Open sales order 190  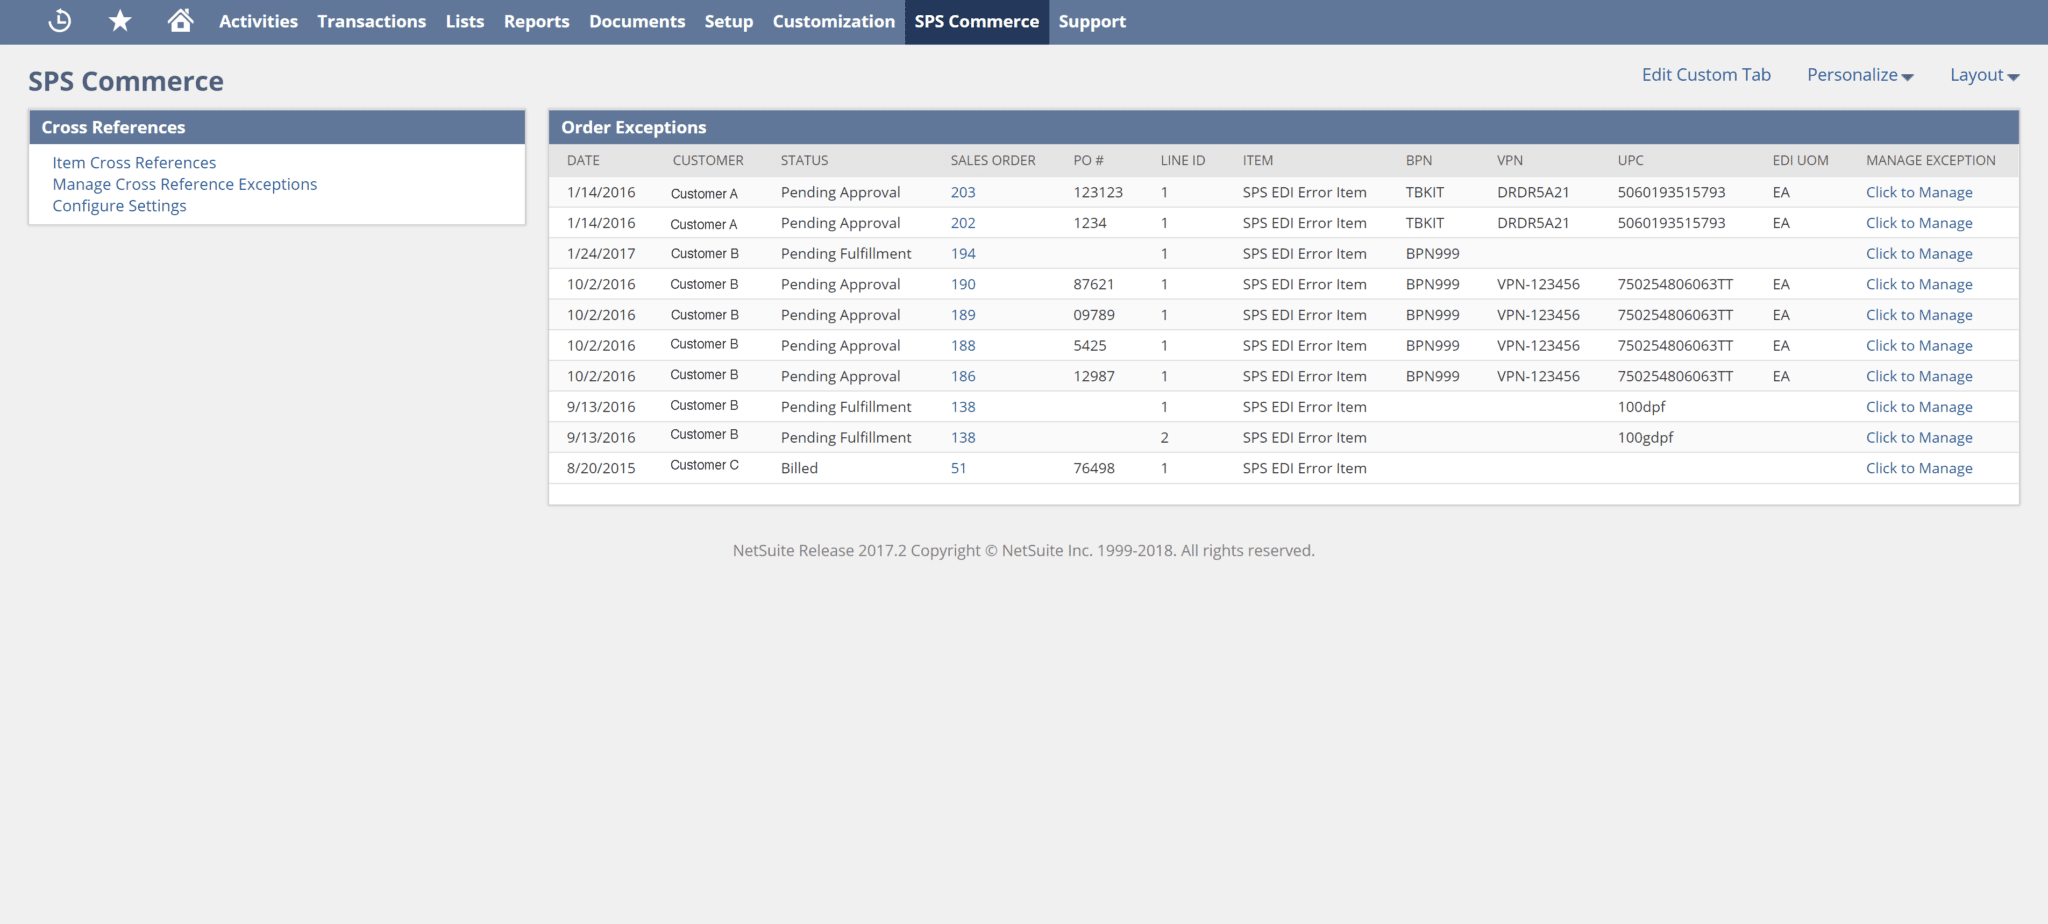[x=963, y=284]
